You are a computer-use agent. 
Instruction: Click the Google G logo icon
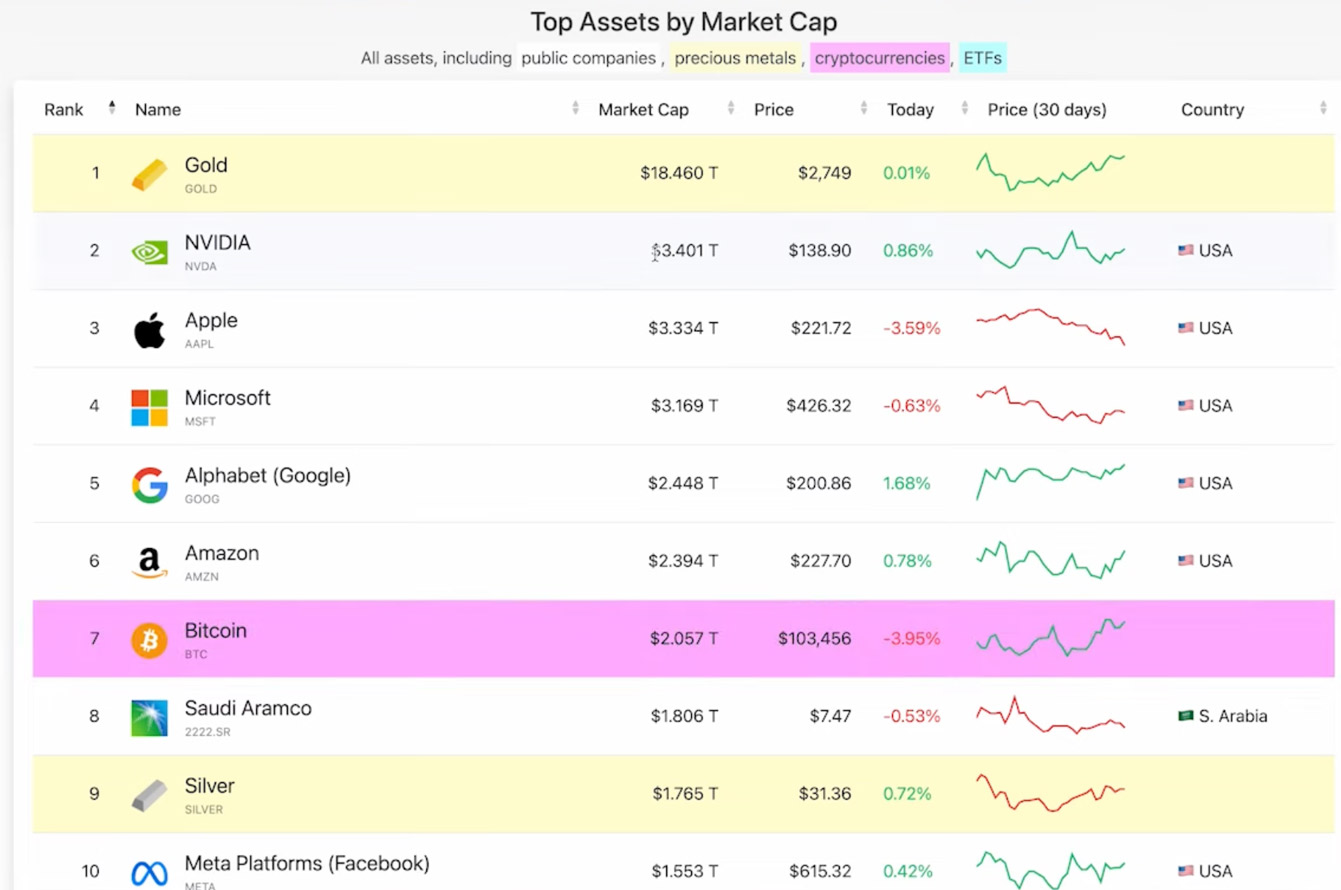point(150,485)
